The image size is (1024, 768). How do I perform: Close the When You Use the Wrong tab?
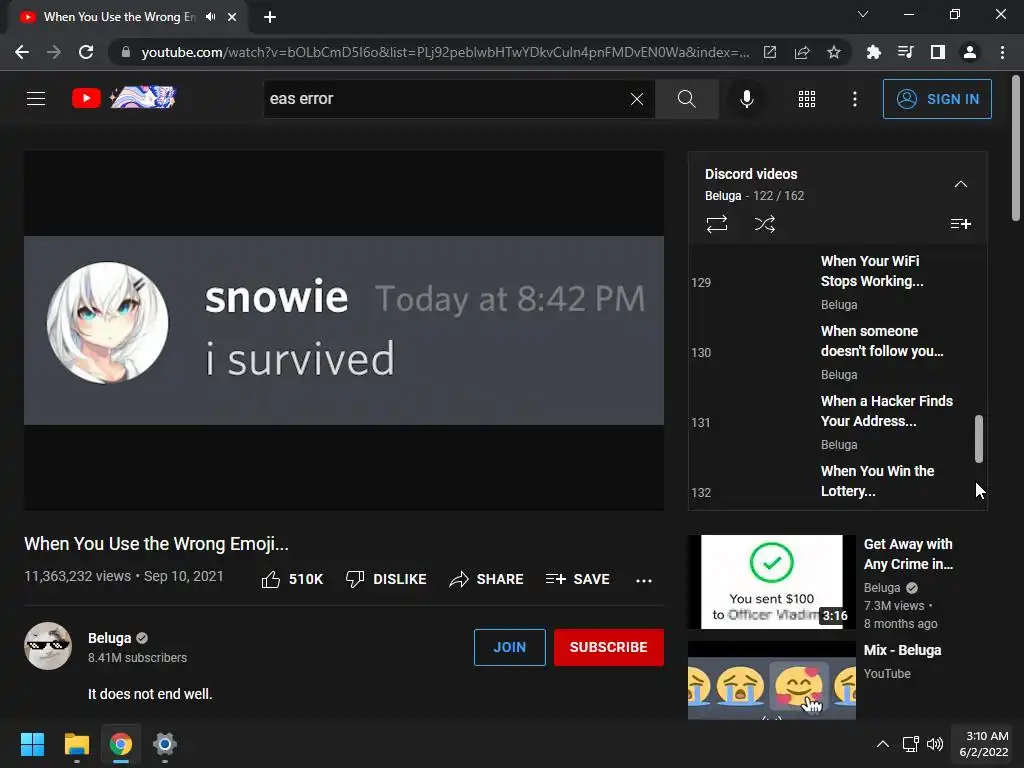[232, 17]
